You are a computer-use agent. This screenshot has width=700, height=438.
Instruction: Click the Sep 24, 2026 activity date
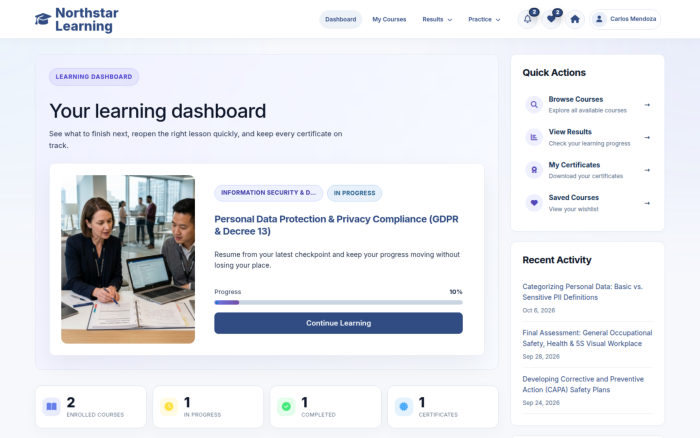click(x=541, y=403)
